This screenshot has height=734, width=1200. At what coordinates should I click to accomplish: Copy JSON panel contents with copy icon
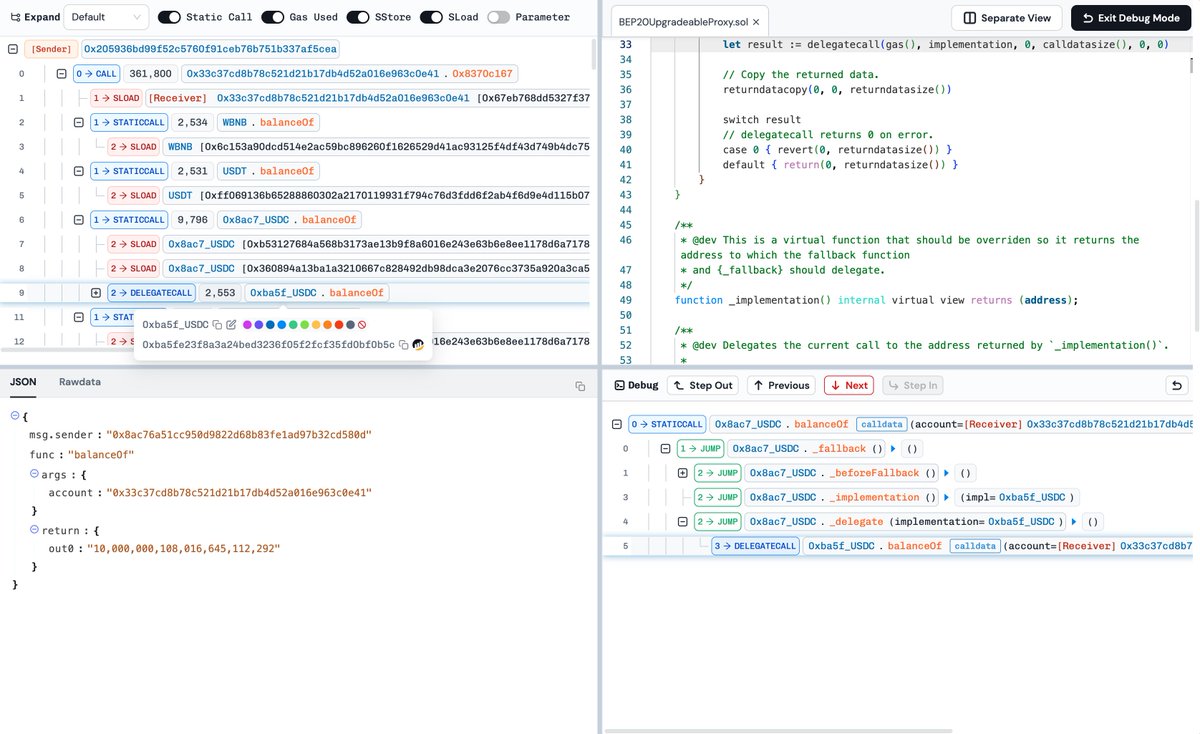tap(579, 386)
